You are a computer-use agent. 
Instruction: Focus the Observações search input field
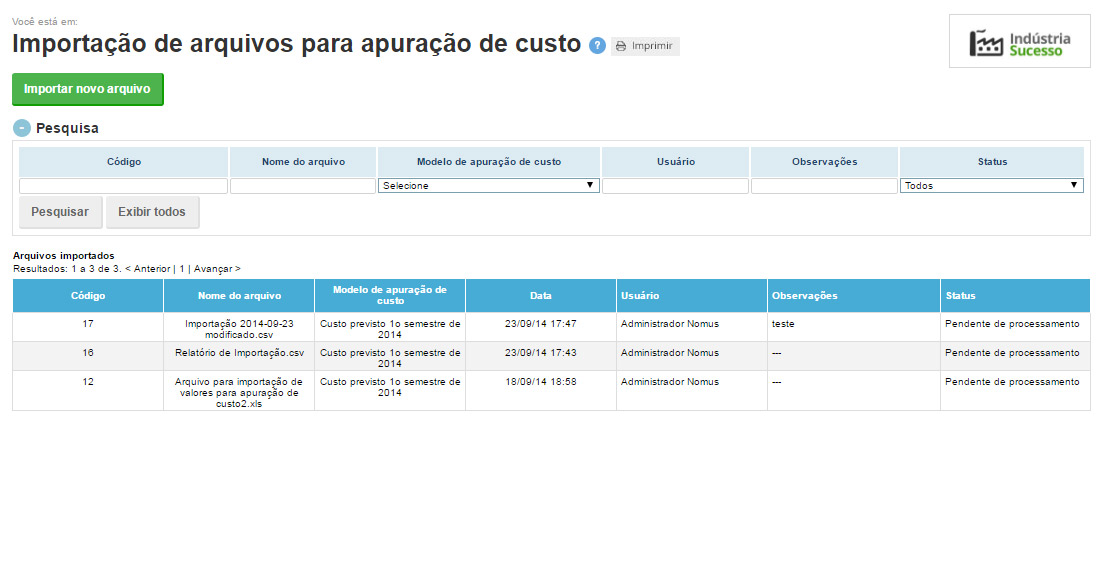point(824,186)
